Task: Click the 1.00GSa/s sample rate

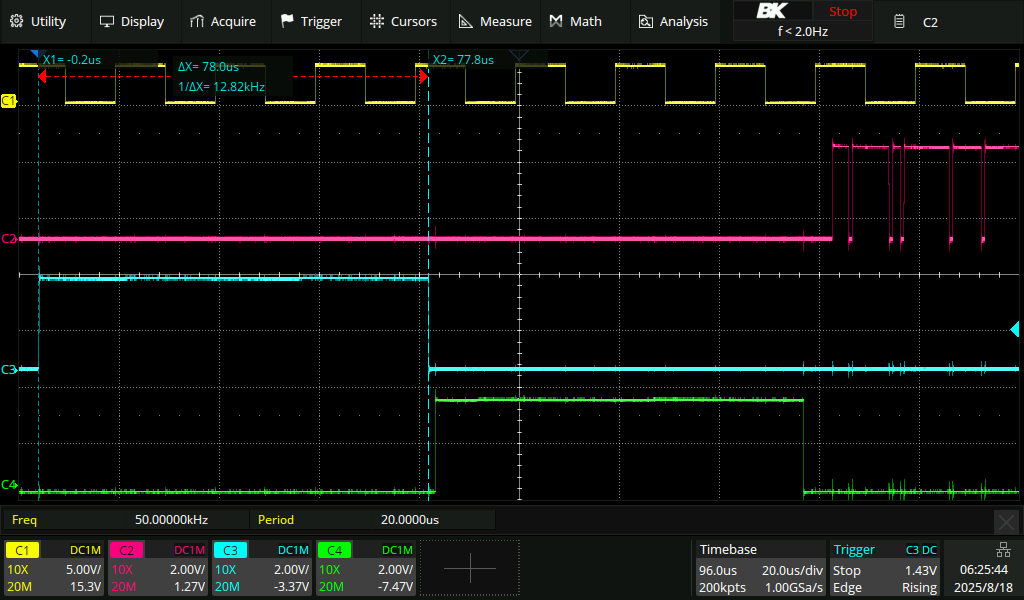Action: coord(793,587)
